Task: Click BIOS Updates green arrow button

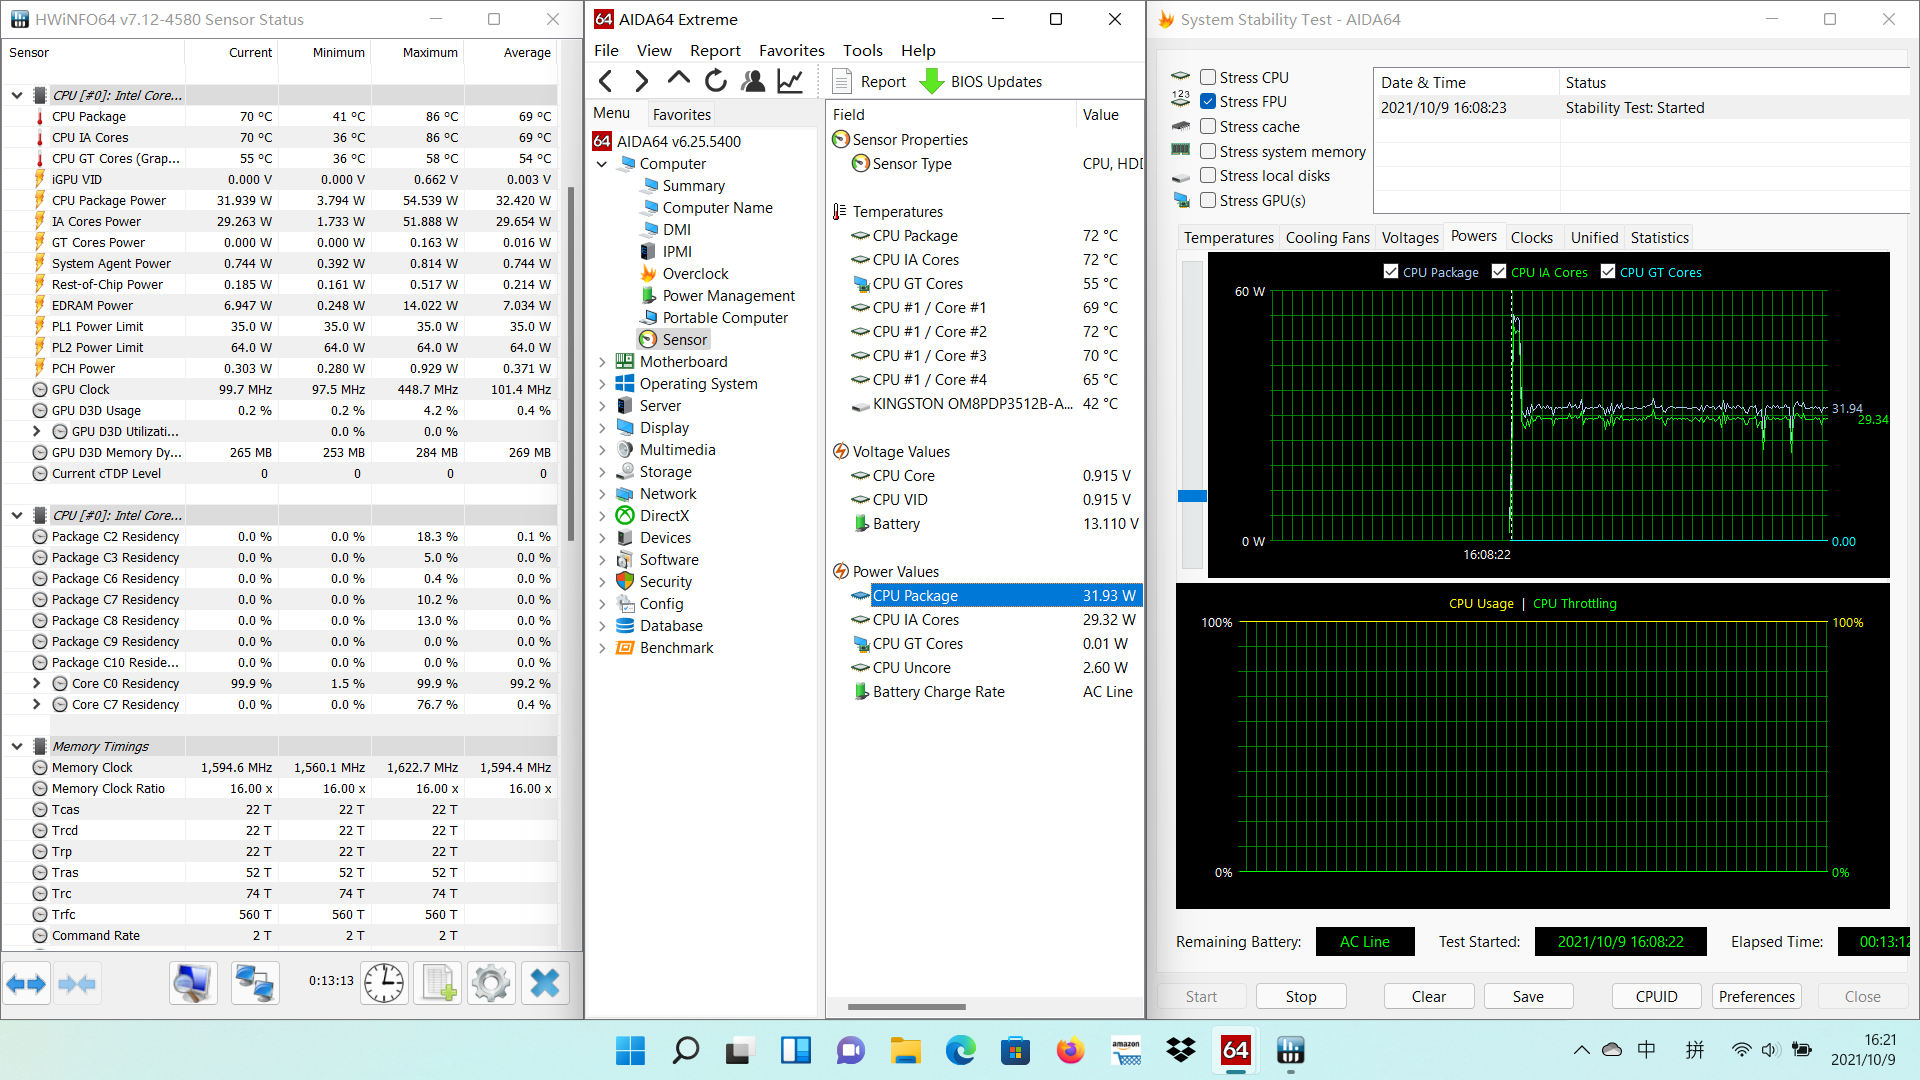Action: coord(981,82)
